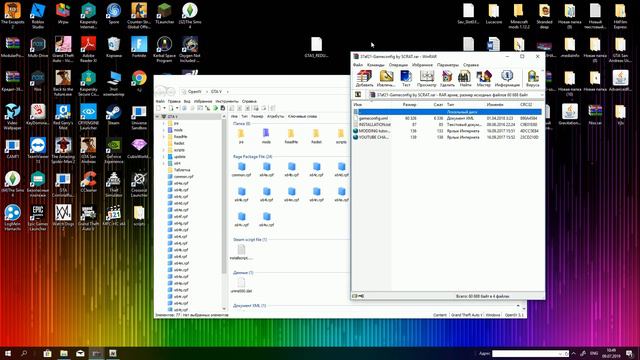Click the GTA V breadcrumb in the OpenIV address bar
Image resolution: width=640 pixels, height=360 pixels.
pos(216,91)
